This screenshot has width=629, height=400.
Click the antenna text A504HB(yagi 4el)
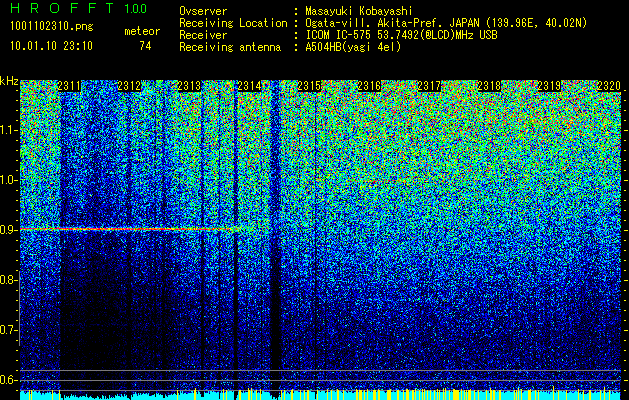pyautogui.click(x=353, y=47)
